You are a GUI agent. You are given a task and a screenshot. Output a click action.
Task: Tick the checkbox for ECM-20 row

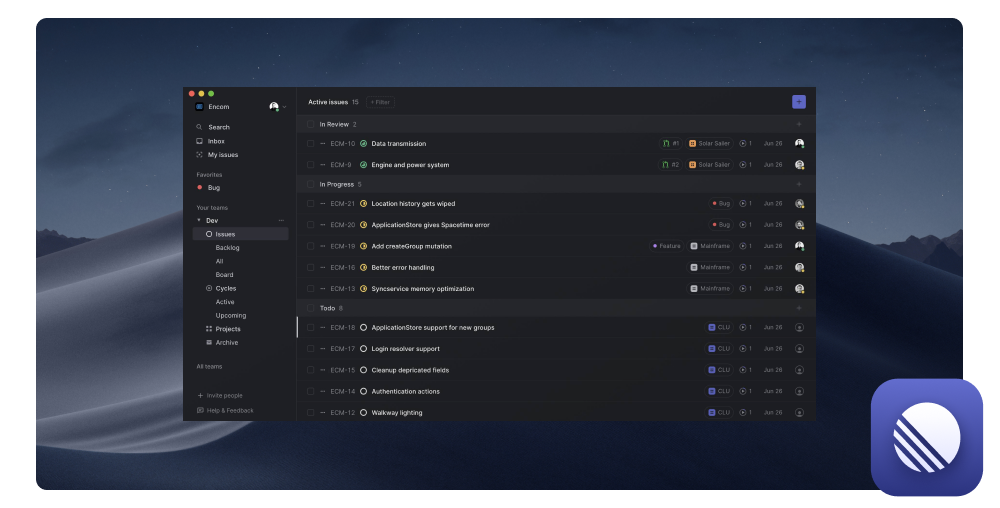(311, 224)
